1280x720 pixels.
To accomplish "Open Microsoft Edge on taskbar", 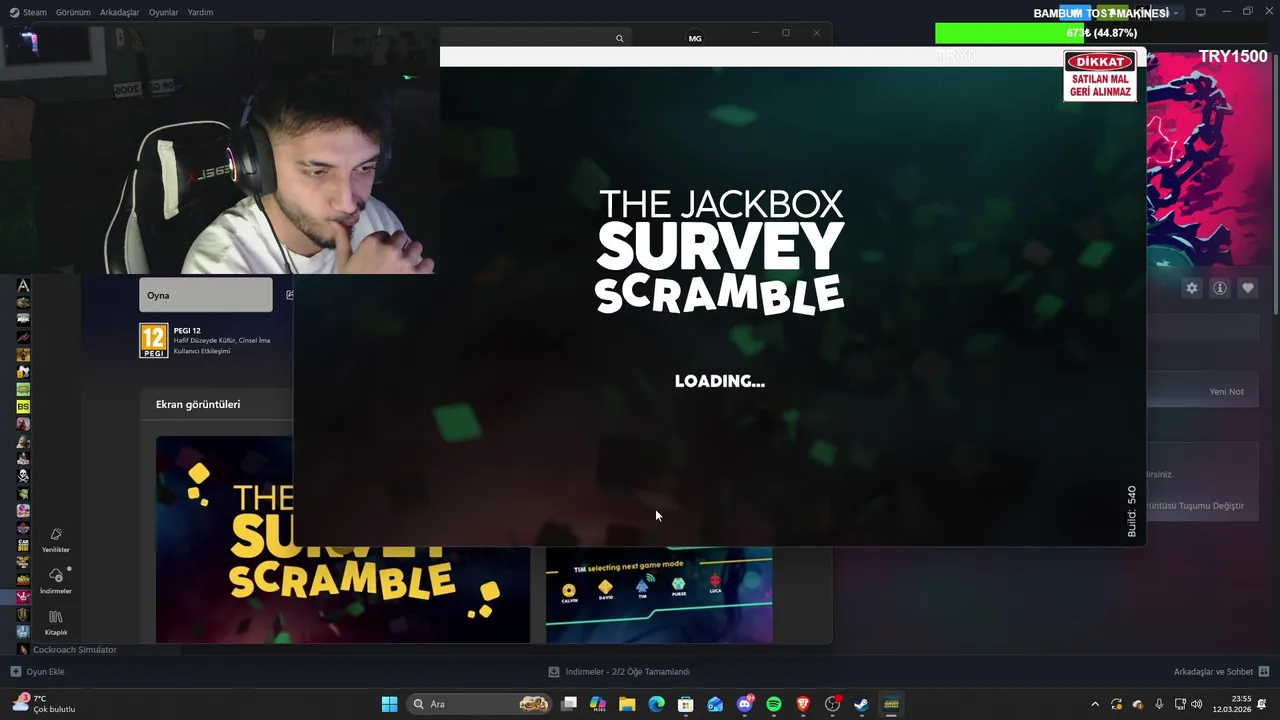I will click(656, 704).
